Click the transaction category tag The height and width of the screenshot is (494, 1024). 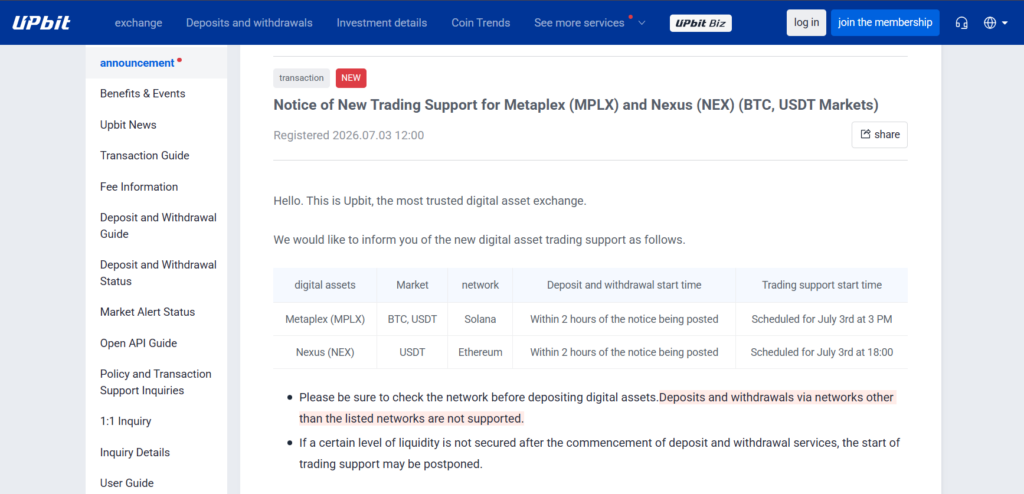tap(301, 78)
